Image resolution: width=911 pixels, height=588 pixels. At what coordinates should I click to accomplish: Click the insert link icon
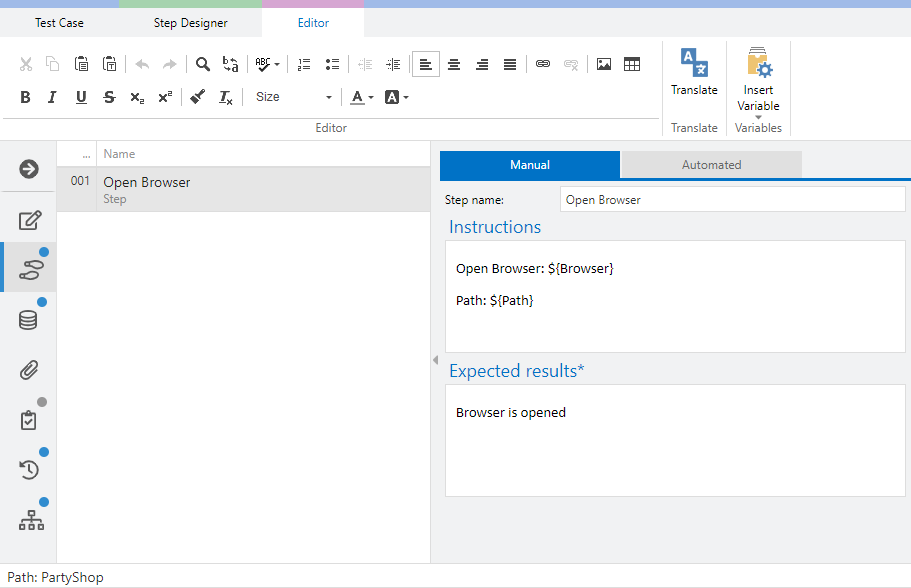point(542,64)
